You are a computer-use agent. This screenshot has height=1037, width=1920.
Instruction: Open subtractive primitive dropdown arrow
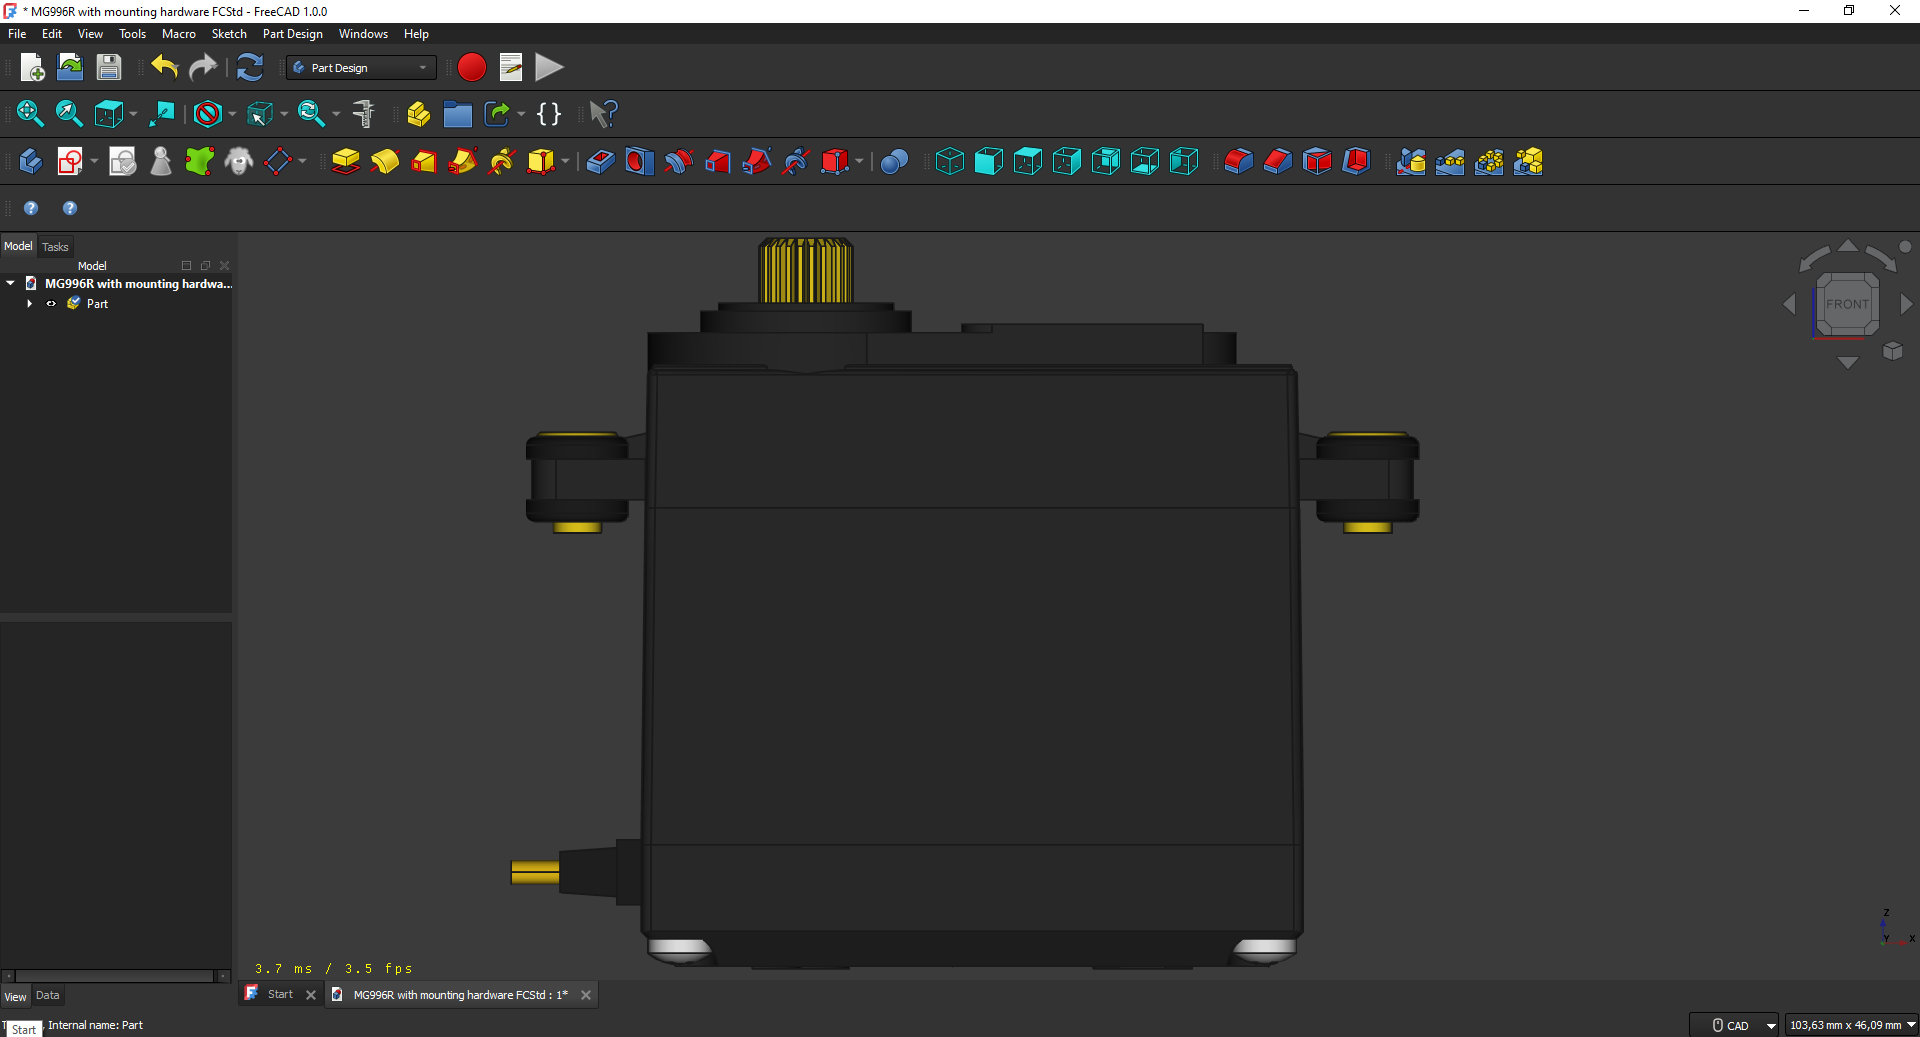tap(859, 161)
